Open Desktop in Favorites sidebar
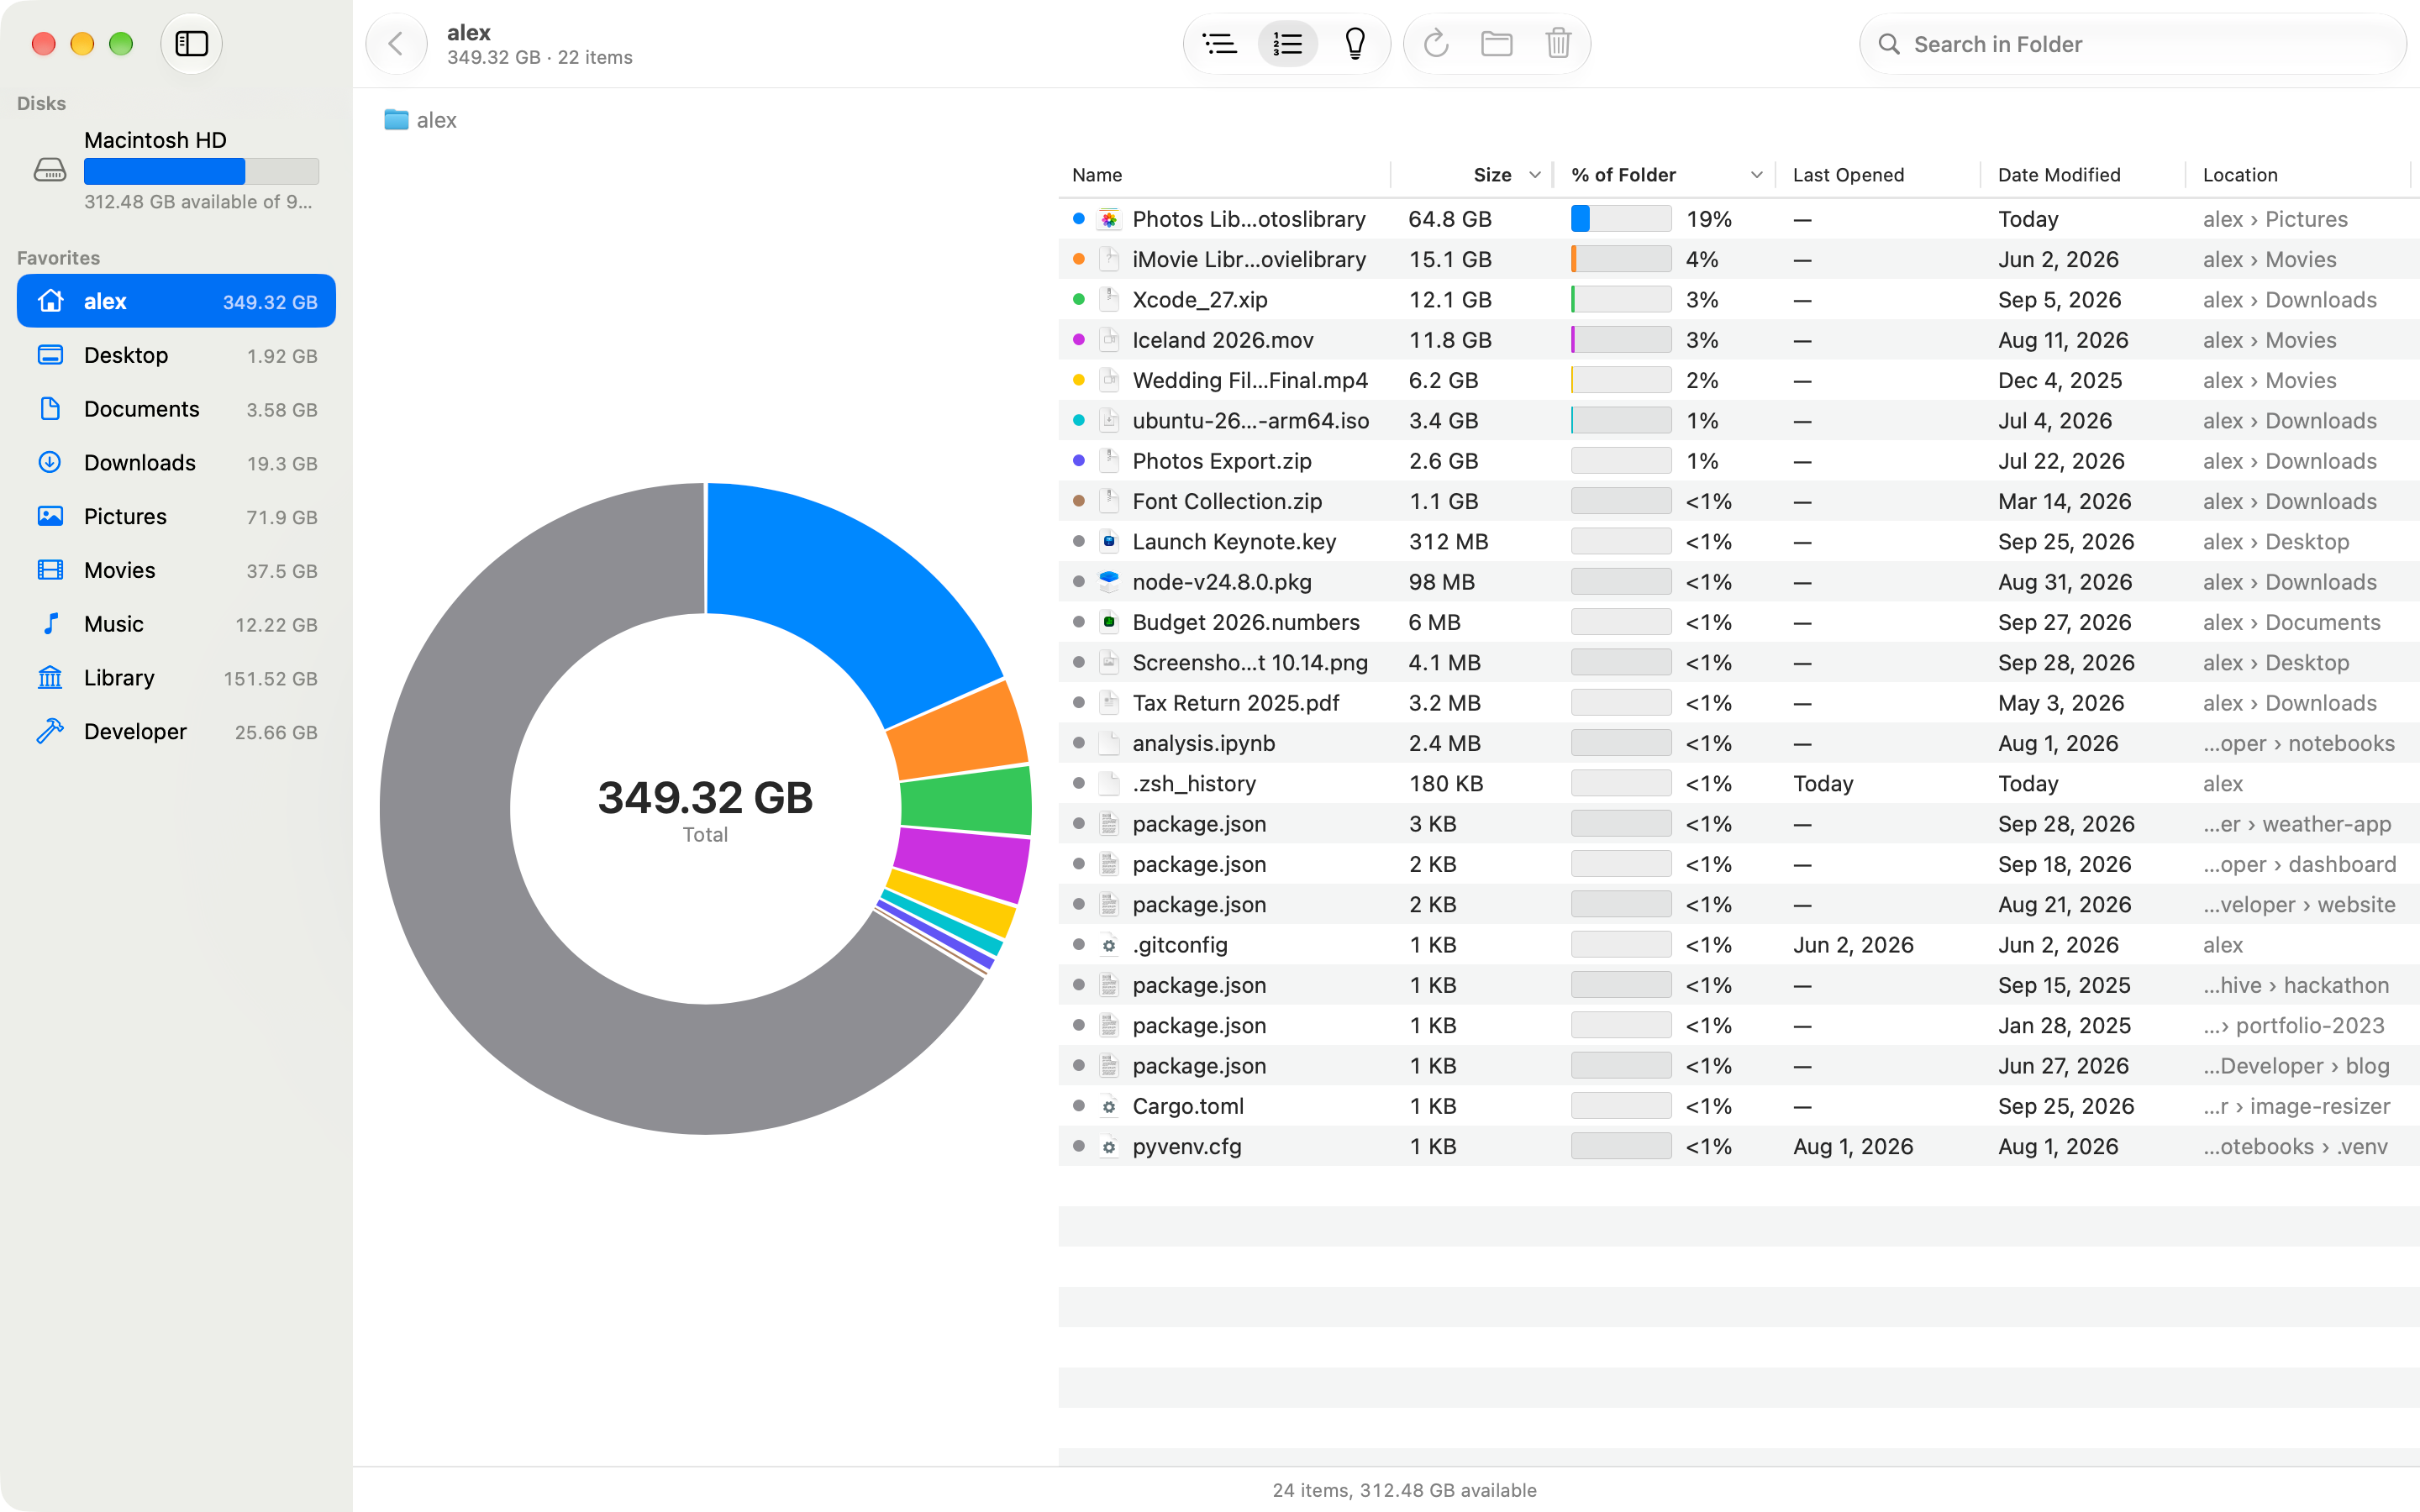 176,355
